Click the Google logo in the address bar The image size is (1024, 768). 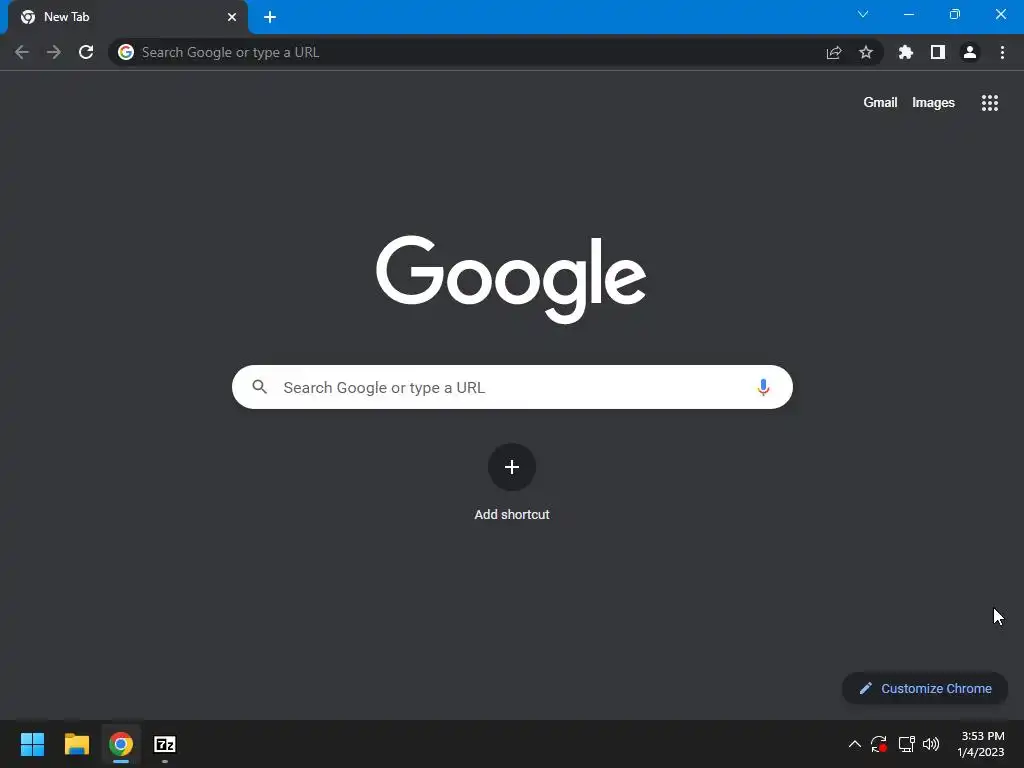pyautogui.click(x=126, y=52)
